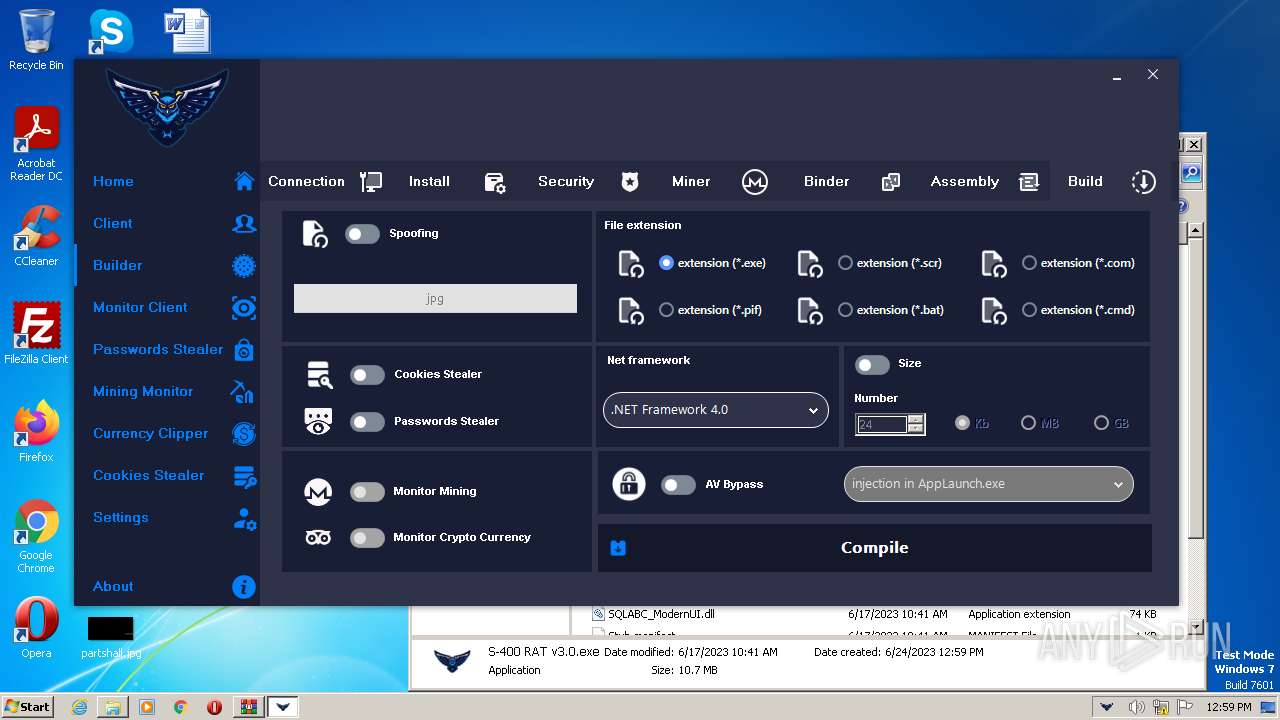Select the extension (*.com) radio button
Image resolution: width=1280 pixels, height=720 pixels.
coord(1029,263)
